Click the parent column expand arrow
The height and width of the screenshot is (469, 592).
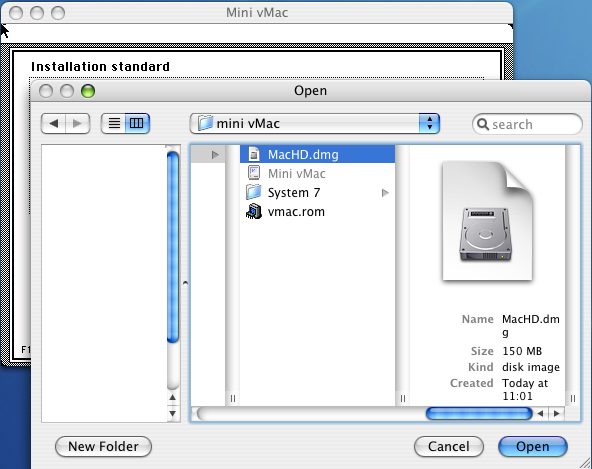215,154
